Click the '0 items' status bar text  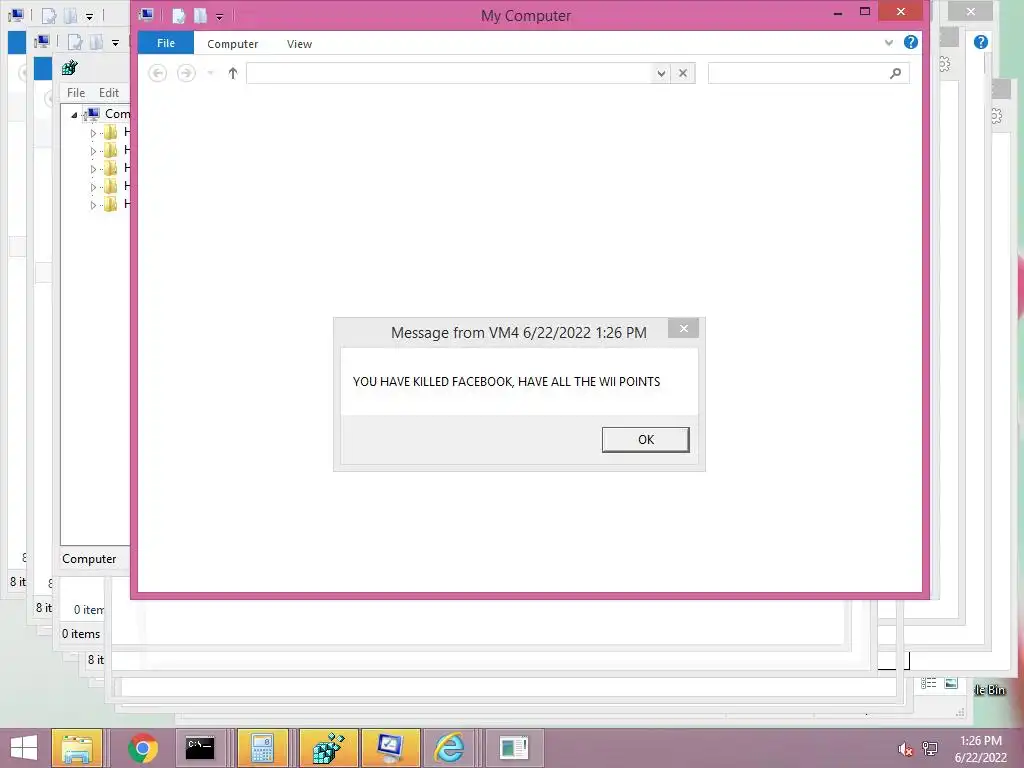(x=81, y=634)
